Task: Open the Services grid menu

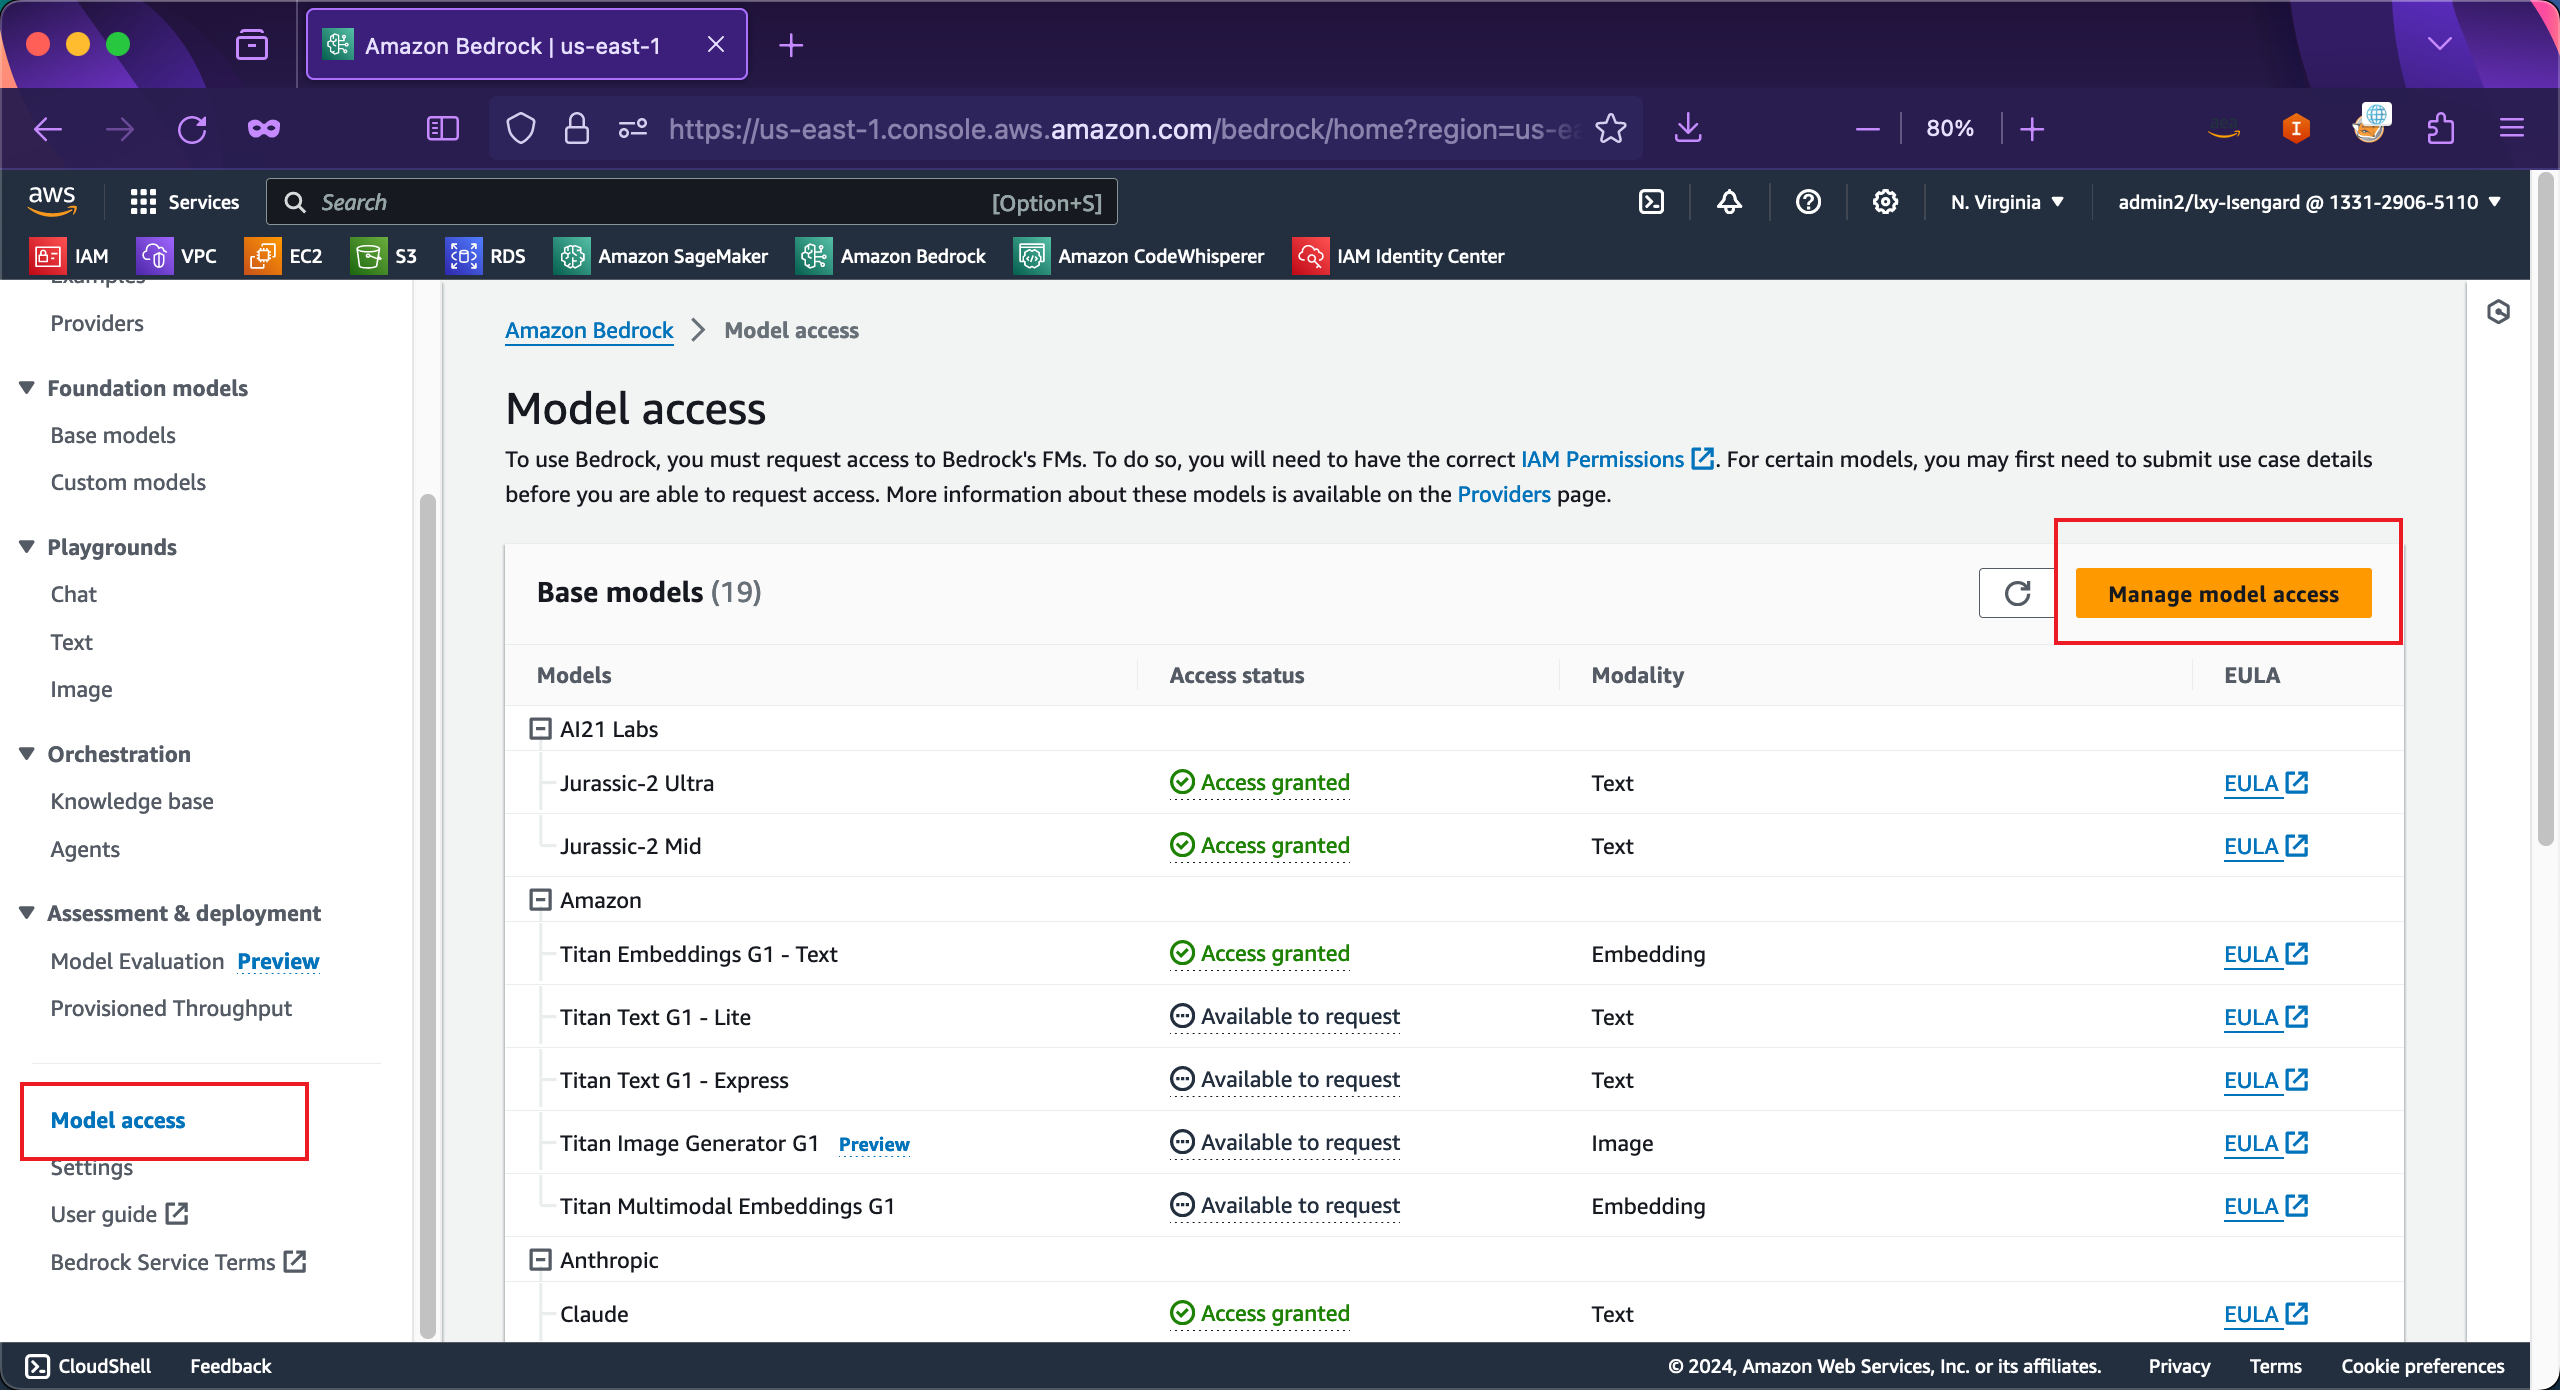Action: pyautogui.click(x=185, y=202)
